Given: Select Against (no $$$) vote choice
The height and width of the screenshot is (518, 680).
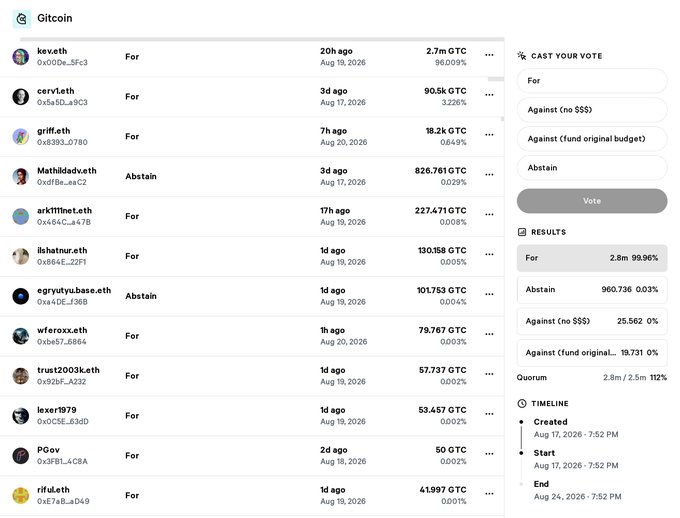Looking at the screenshot, I should click(x=592, y=110).
